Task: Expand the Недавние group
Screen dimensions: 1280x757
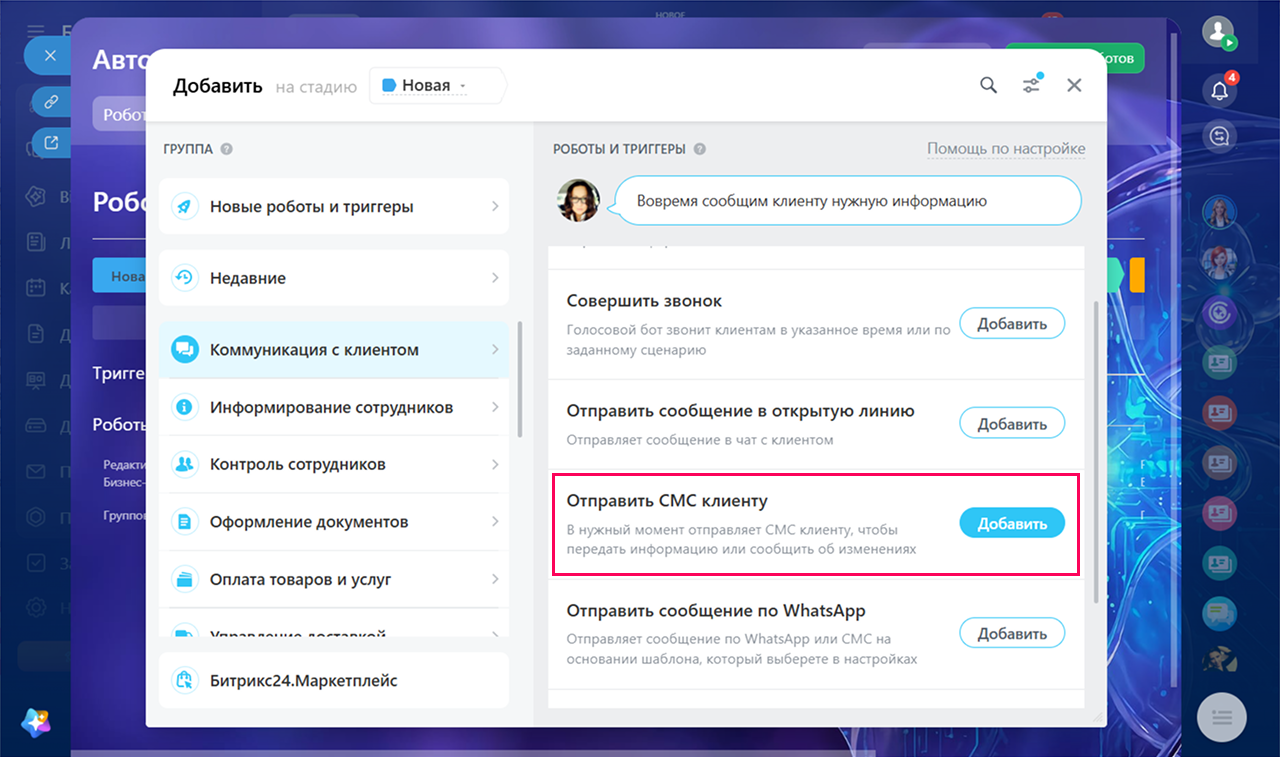Action: point(334,278)
